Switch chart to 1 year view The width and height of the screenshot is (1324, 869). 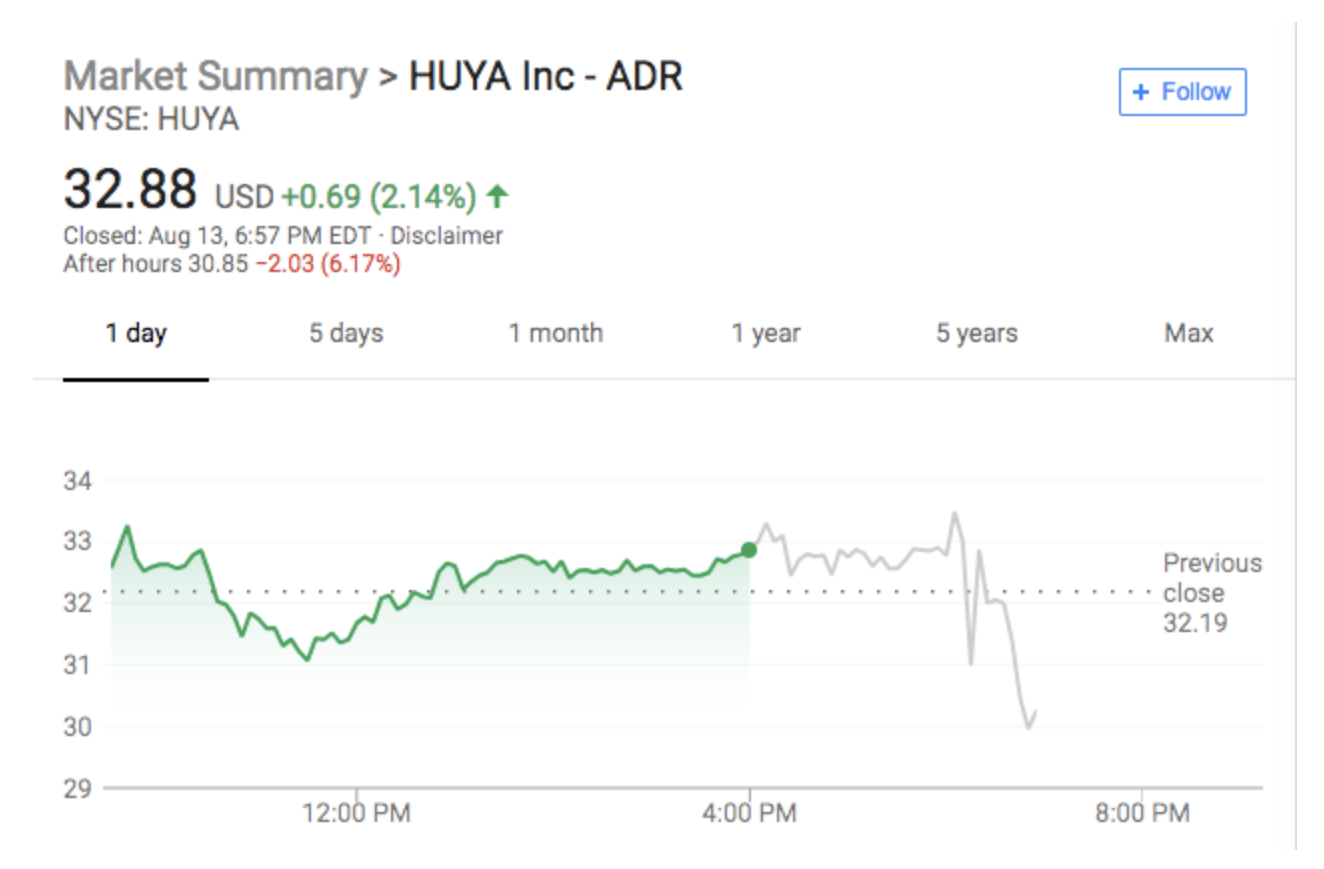click(765, 333)
